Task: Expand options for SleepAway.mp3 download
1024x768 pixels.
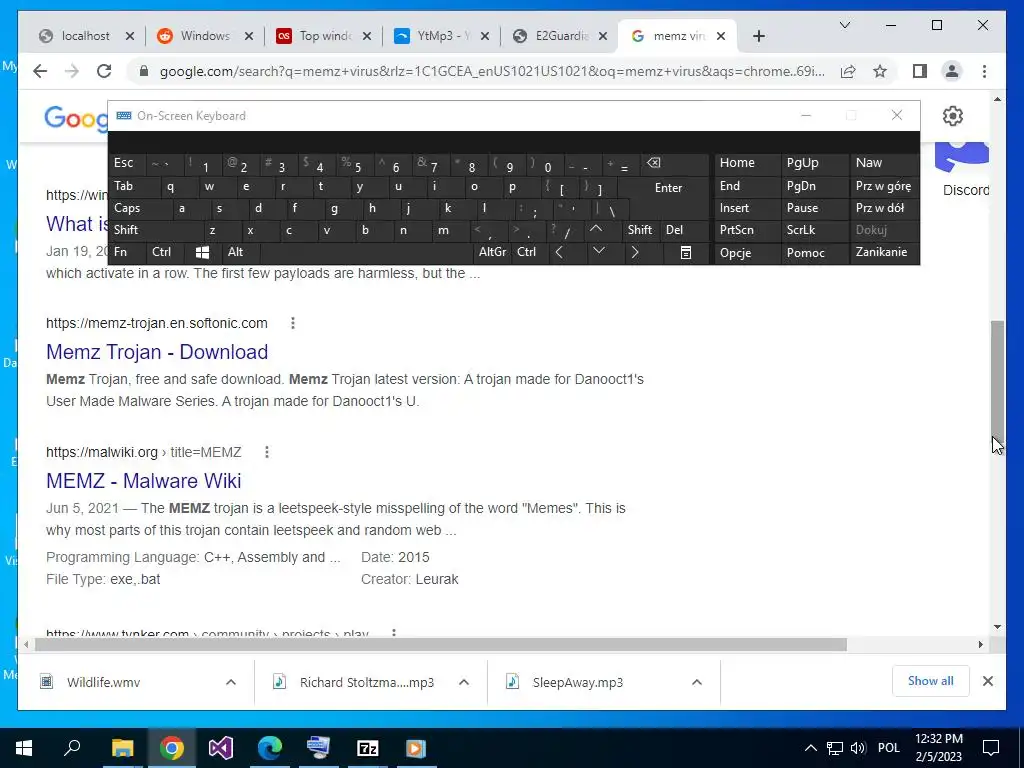Action: [x=697, y=682]
